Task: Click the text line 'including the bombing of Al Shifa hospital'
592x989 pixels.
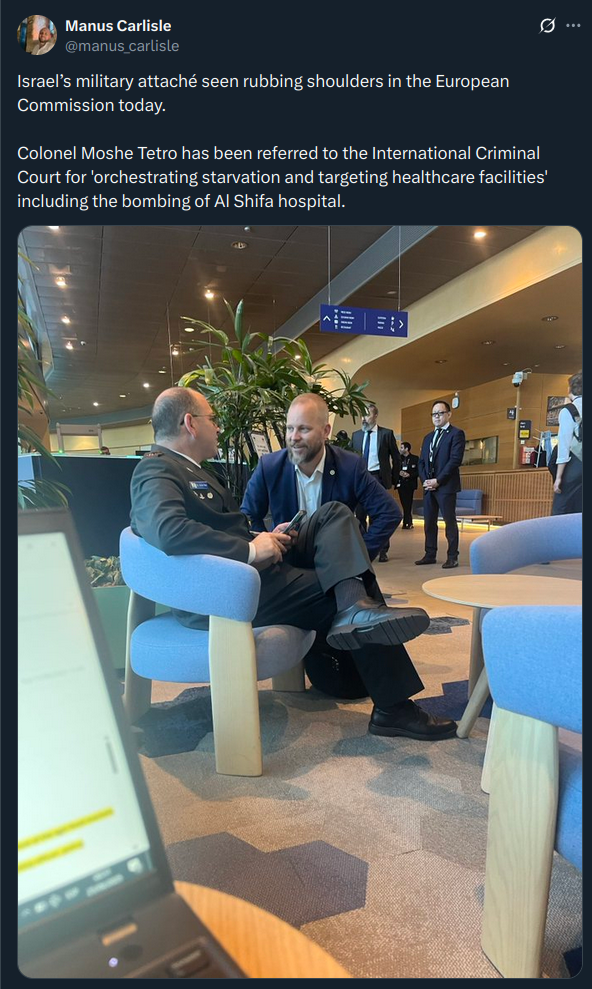Action: (181, 201)
